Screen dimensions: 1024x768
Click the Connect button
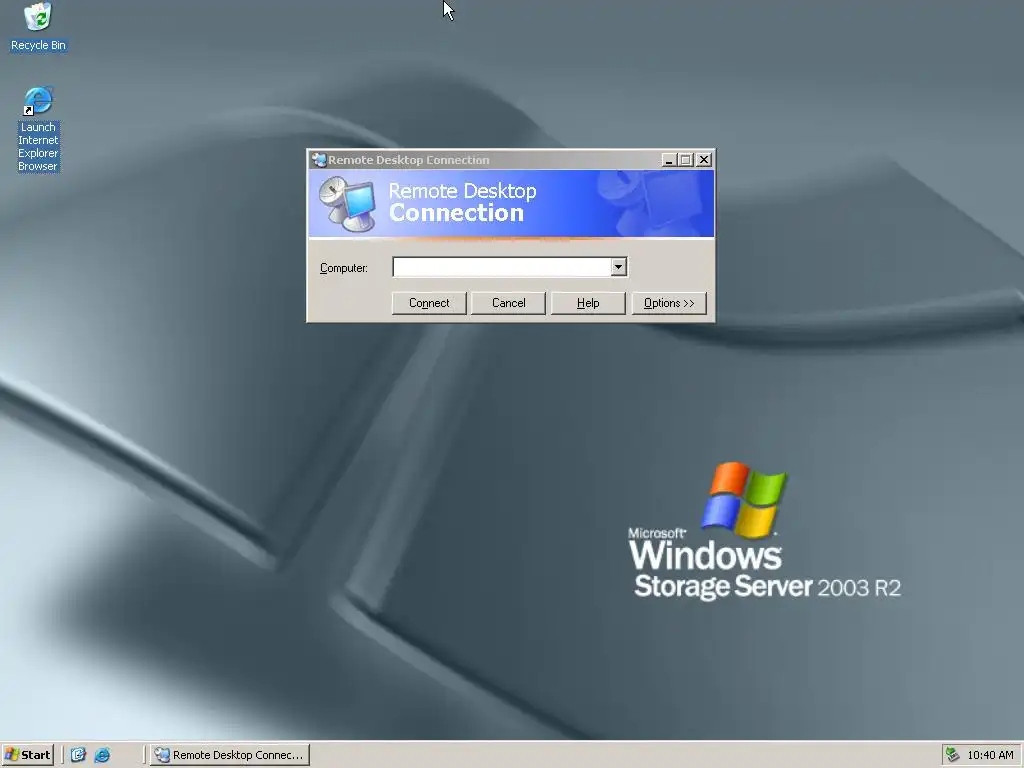pyautogui.click(x=429, y=303)
